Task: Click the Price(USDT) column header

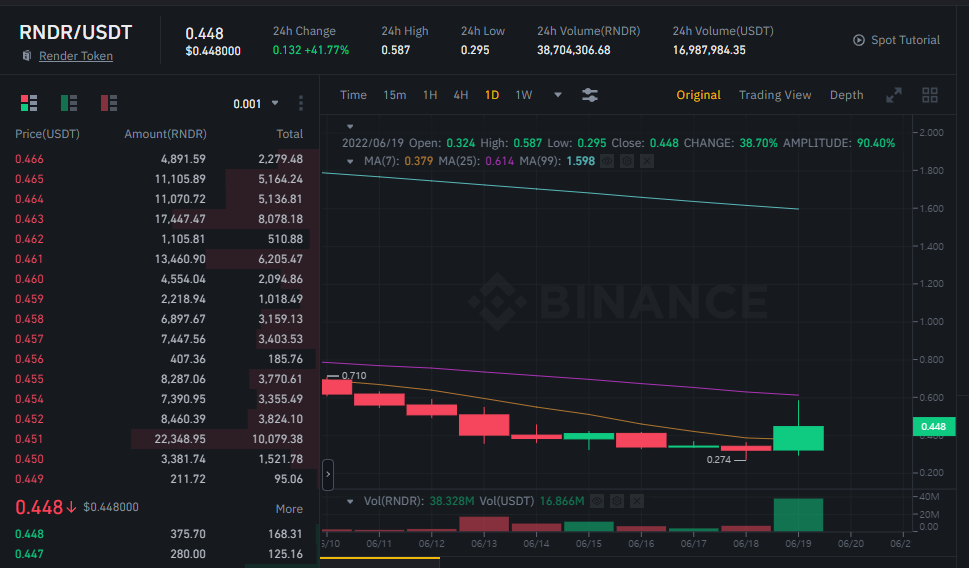Action: (47, 134)
